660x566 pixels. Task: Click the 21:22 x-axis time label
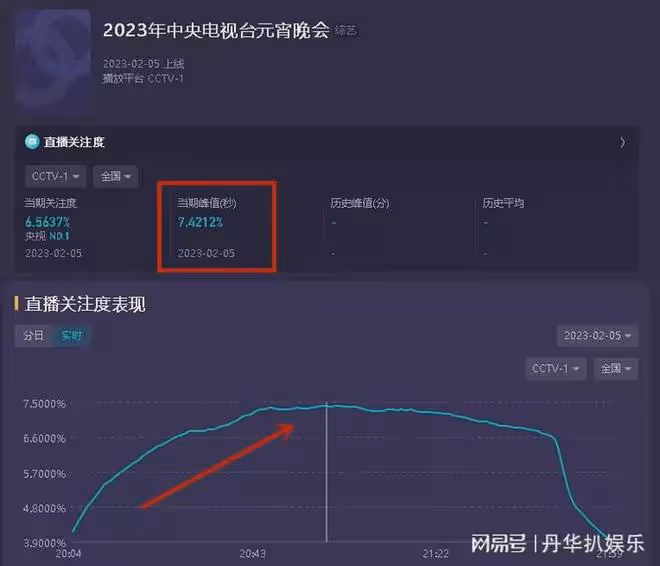pyautogui.click(x=436, y=554)
